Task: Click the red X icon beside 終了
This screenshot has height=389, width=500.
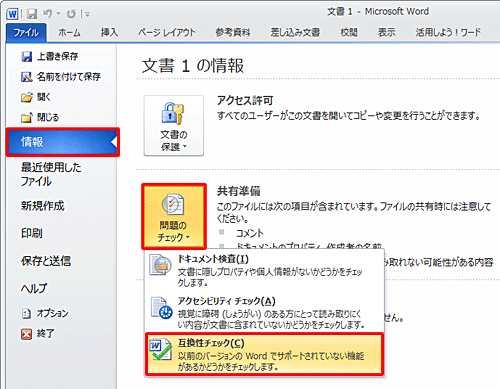Action: (26, 334)
